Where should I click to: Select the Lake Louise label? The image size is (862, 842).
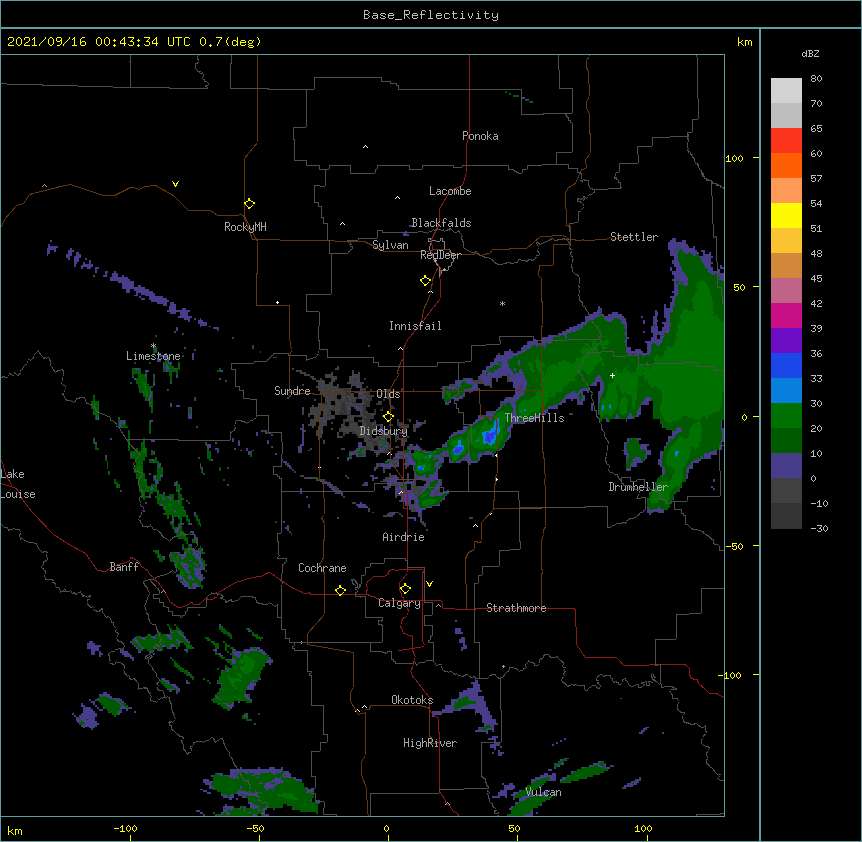click(x=18, y=484)
